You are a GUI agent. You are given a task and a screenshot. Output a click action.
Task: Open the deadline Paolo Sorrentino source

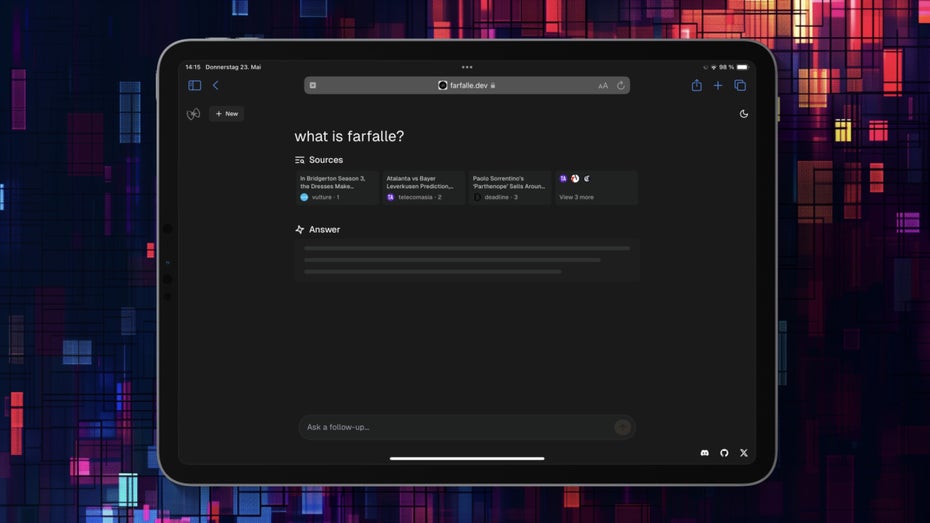tap(510, 188)
